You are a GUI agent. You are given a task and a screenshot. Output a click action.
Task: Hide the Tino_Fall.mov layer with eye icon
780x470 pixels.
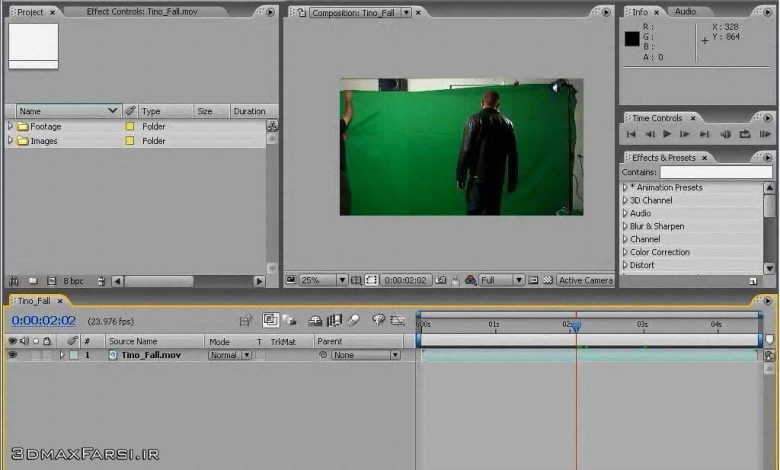[x=13, y=355]
